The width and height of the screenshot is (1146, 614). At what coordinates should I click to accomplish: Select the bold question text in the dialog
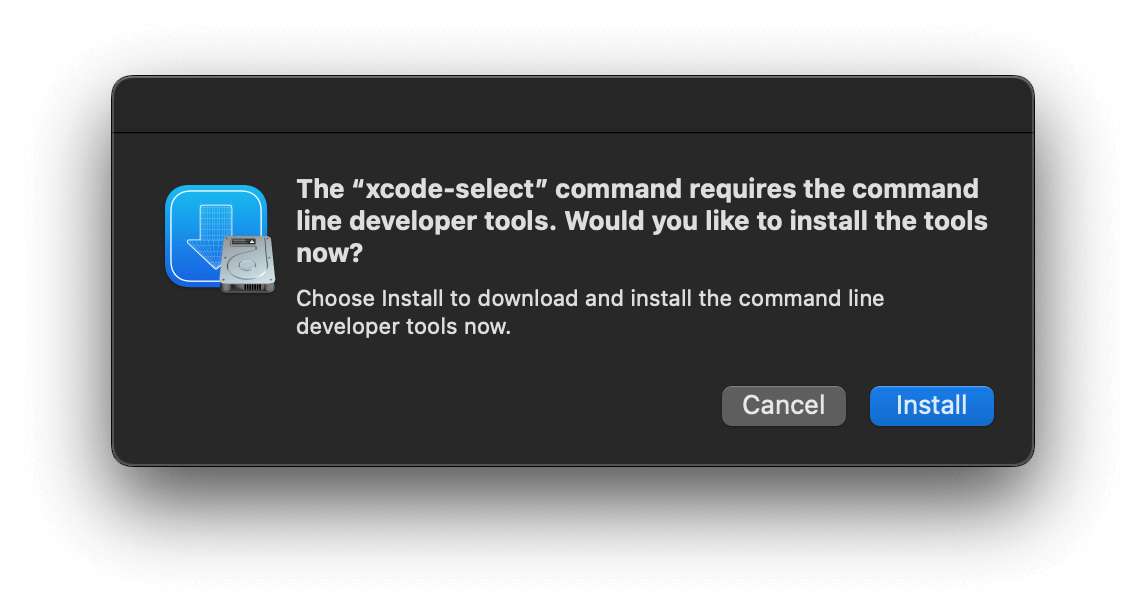[640, 220]
